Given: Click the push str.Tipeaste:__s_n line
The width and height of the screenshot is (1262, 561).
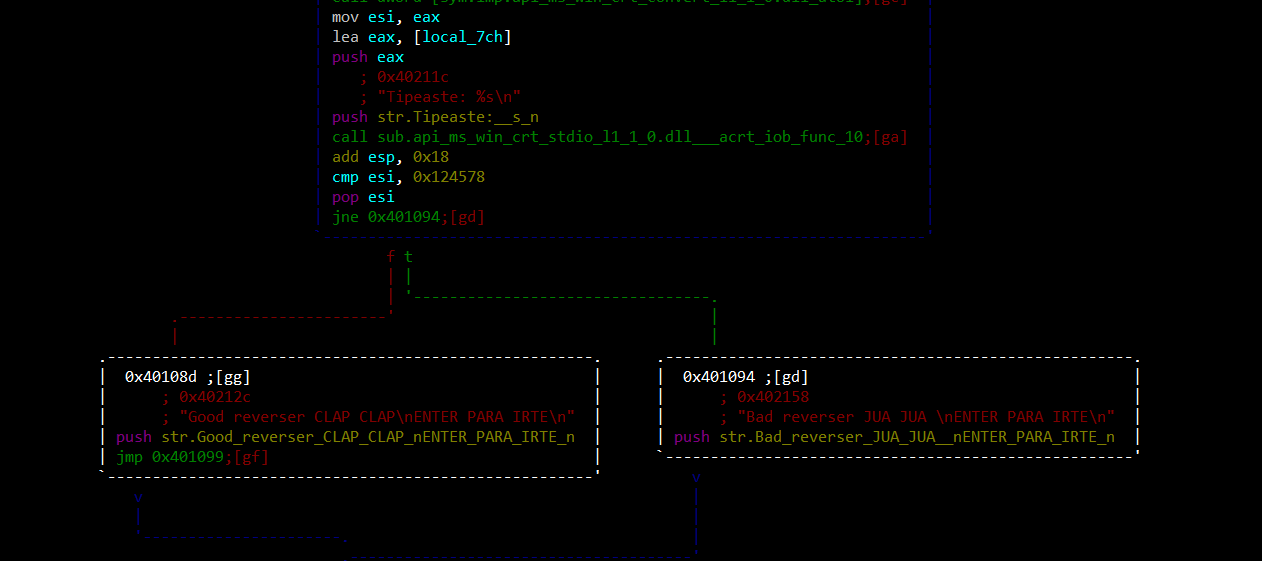Looking at the screenshot, I should [435, 117].
